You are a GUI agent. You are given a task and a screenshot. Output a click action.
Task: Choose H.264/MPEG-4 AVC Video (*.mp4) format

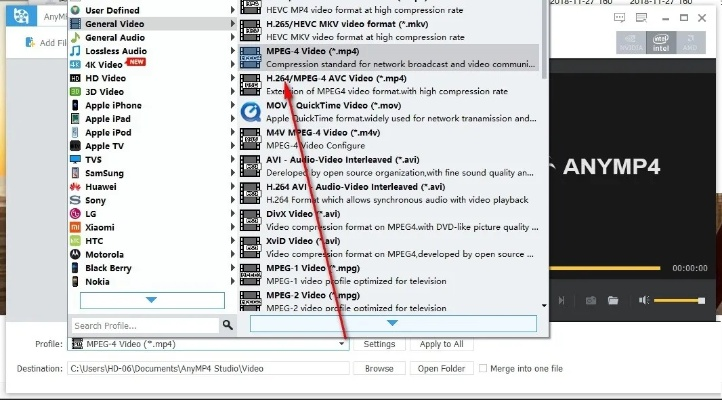pyautogui.click(x=336, y=78)
